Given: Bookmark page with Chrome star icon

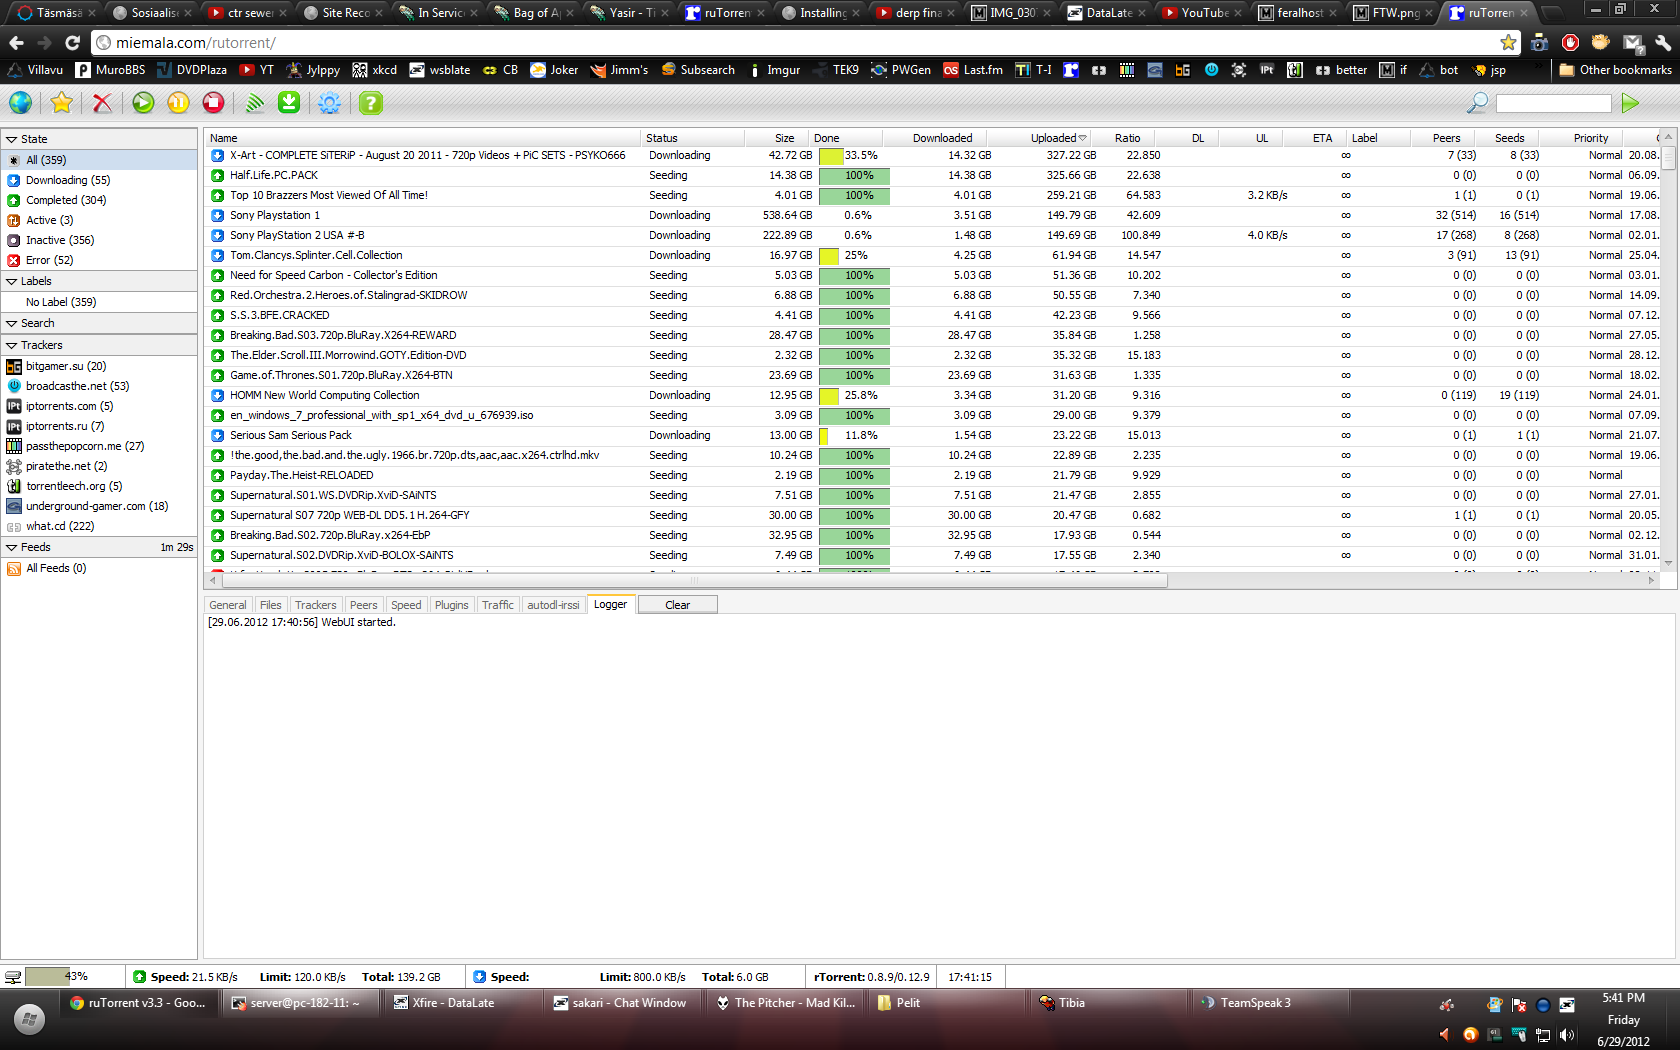Looking at the screenshot, I should pyautogui.click(x=1508, y=42).
